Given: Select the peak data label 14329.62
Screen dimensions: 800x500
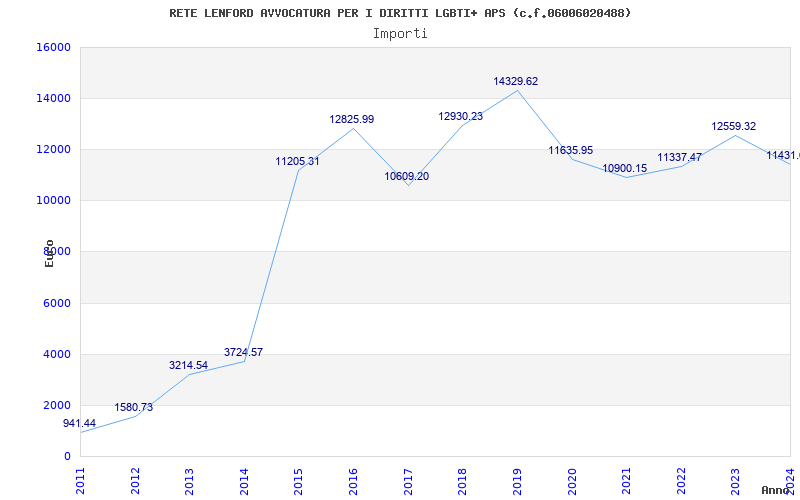Looking at the screenshot, I should (515, 82).
